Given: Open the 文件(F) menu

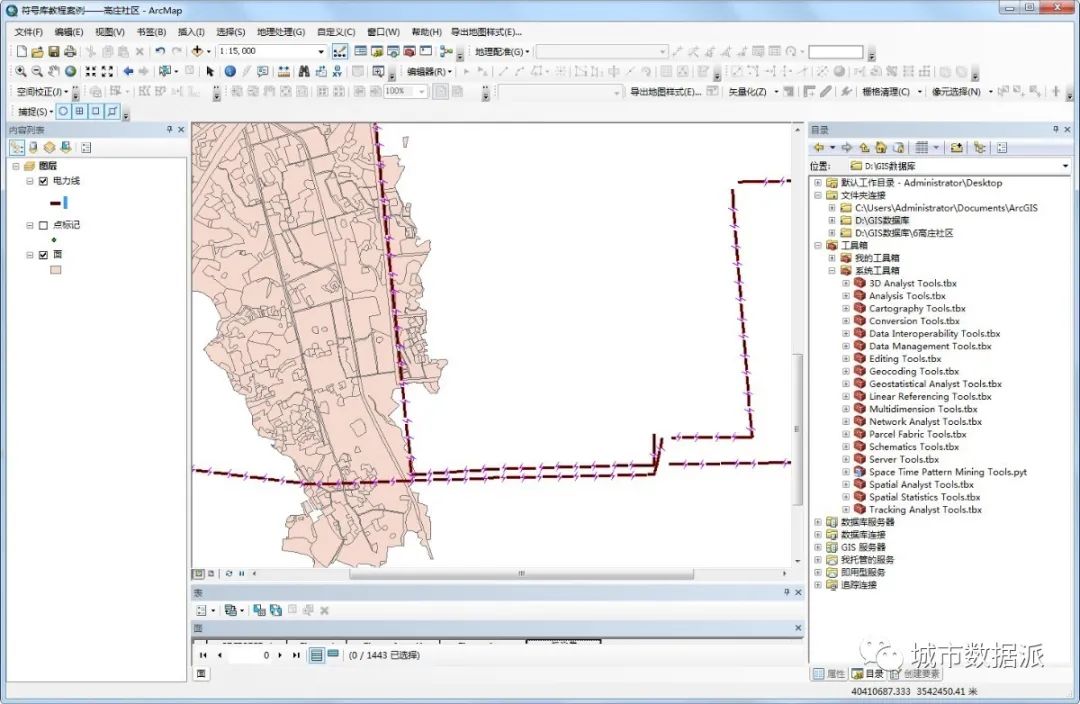Looking at the screenshot, I should tap(28, 32).
